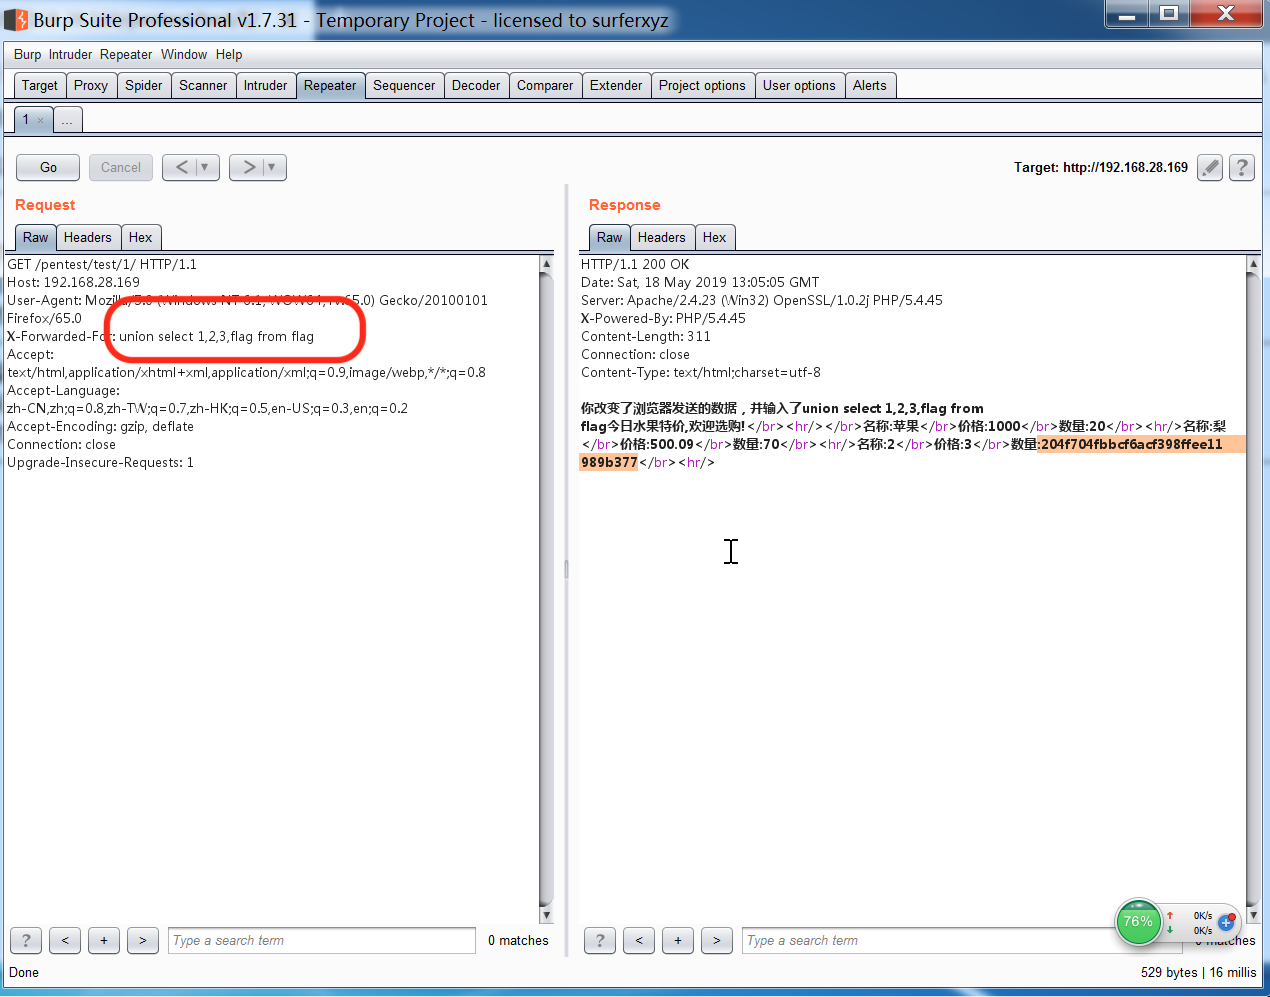Go to next match in response search
The image size is (1270, 997).
(x=716, y=940)
